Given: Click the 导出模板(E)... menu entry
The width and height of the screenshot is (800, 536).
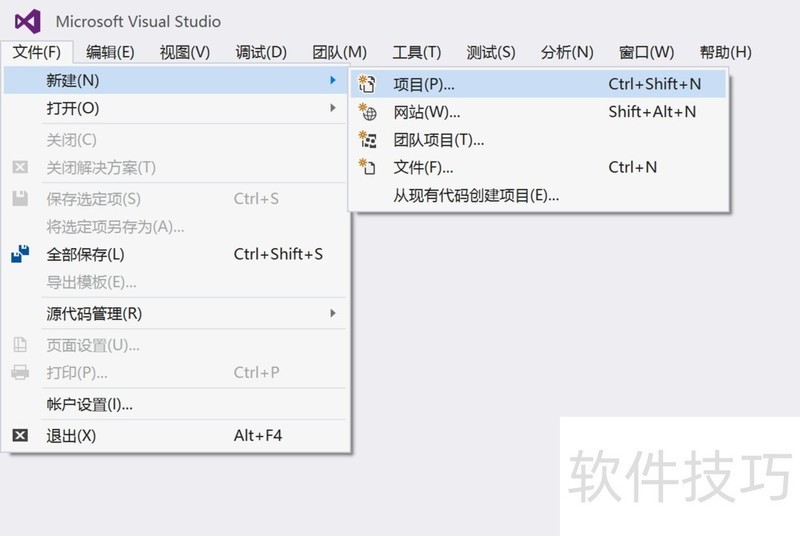Looking at the screenshot, I should [176, 282].
